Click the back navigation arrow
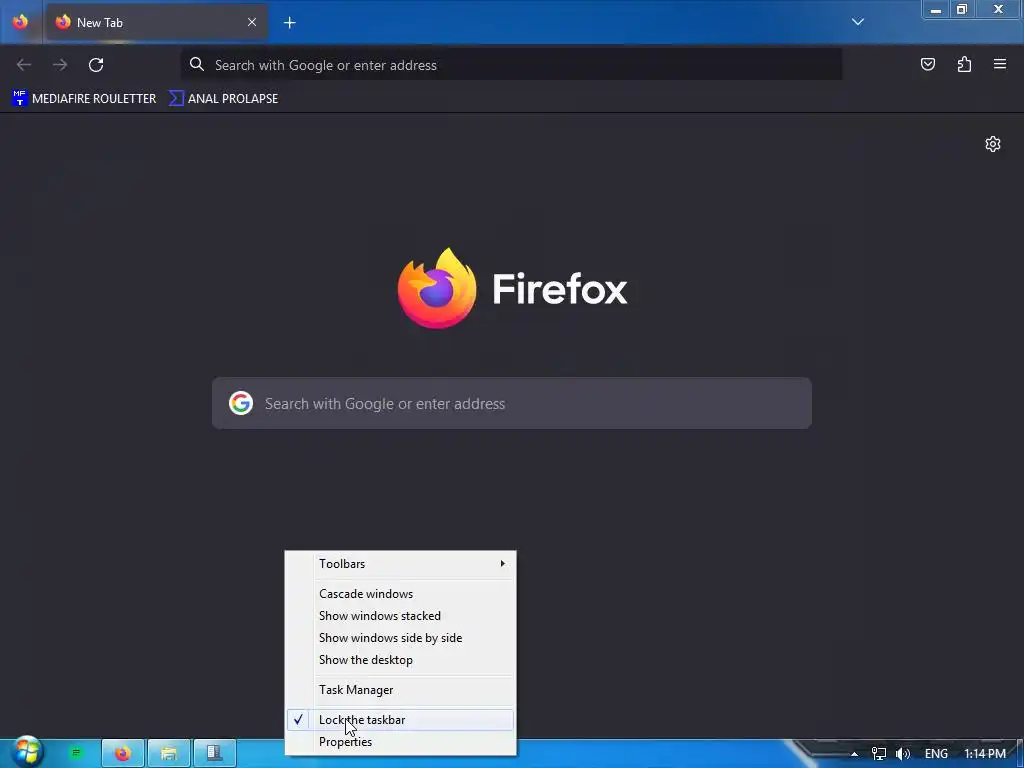Image resolution: width=1024 pixels, height=768 pixels. point(24,65)
